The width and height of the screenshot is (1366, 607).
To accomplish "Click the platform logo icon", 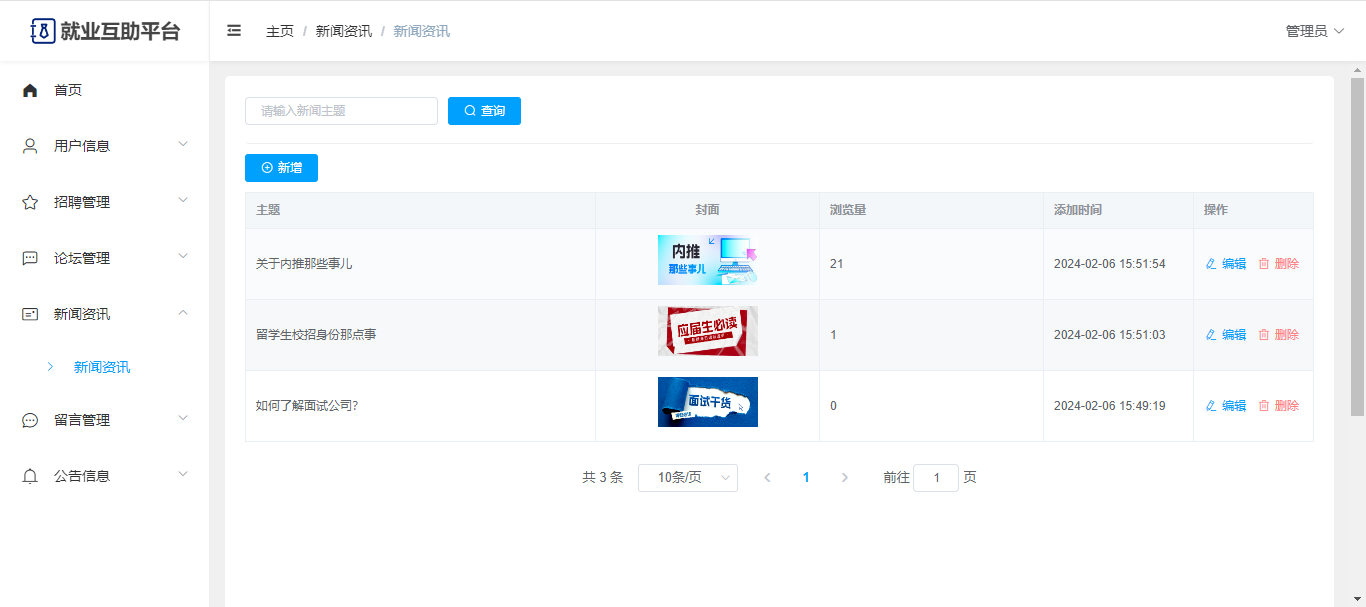I will (x=43, y=31).
